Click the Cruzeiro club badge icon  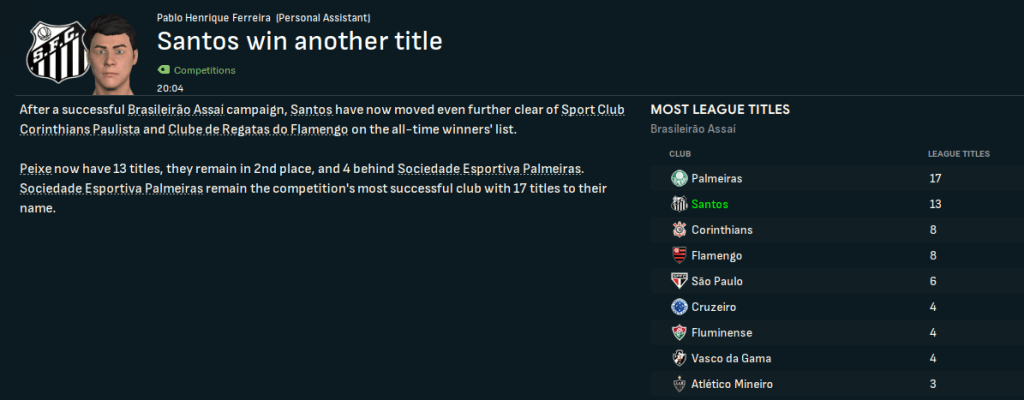coord(679,307)
